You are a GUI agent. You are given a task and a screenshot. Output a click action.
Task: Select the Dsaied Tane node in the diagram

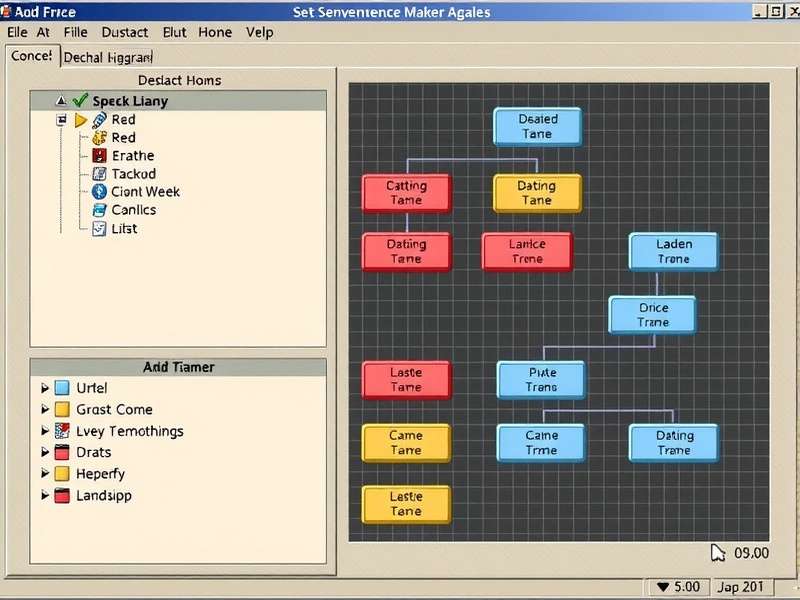pos(538,126)
